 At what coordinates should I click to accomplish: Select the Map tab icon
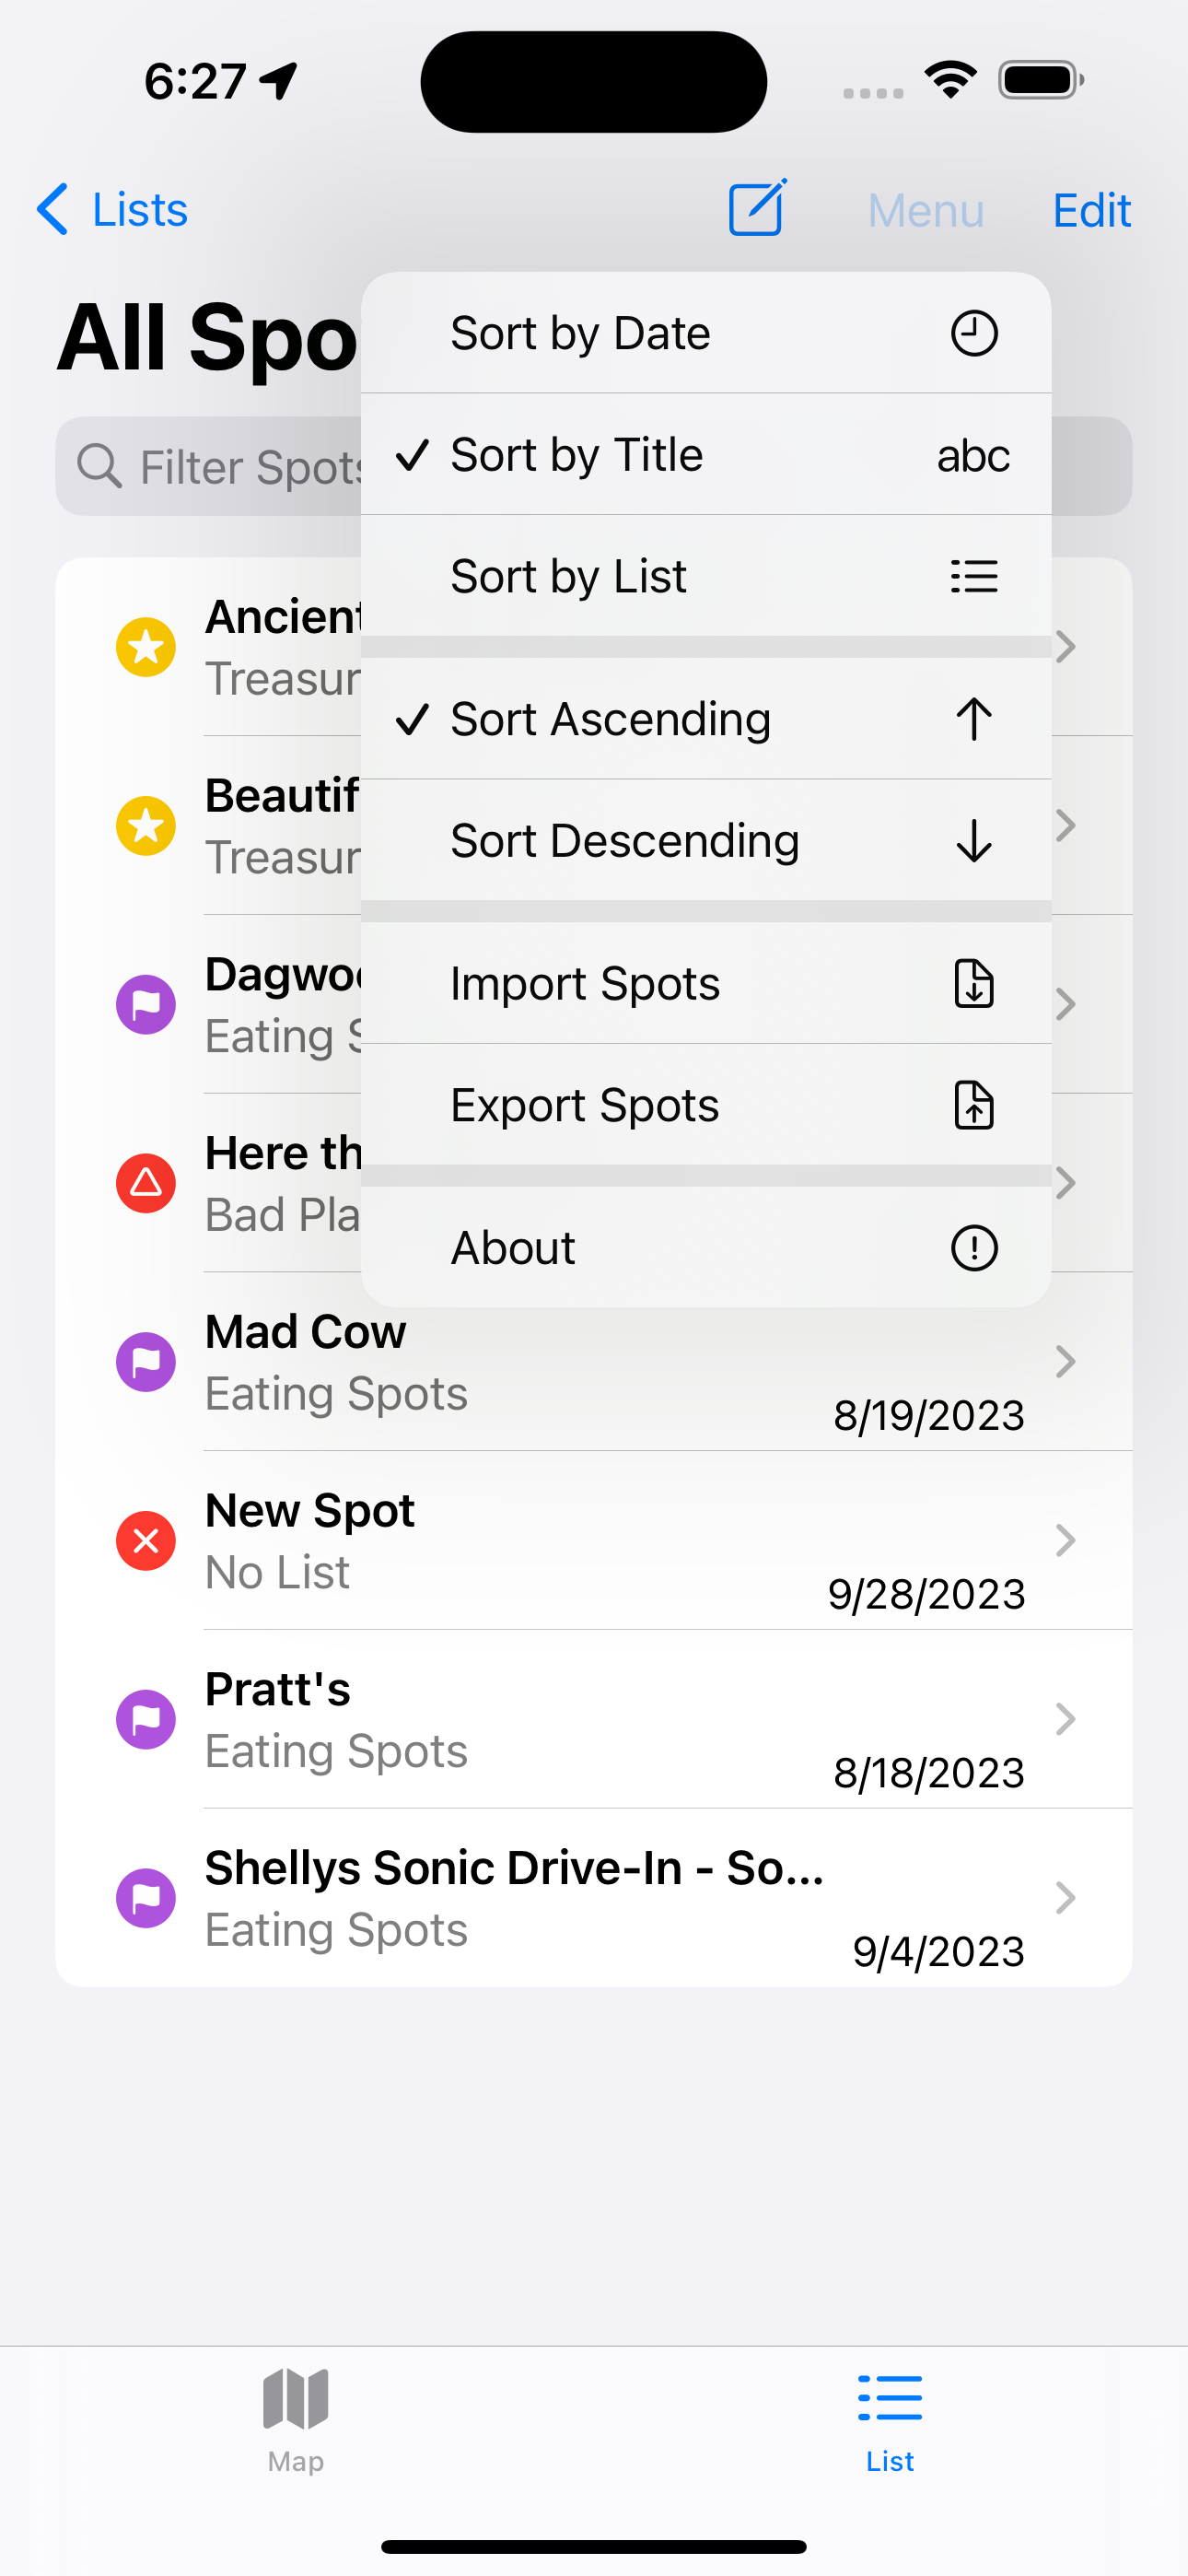pyautogui.click(x=296, y=2398)
